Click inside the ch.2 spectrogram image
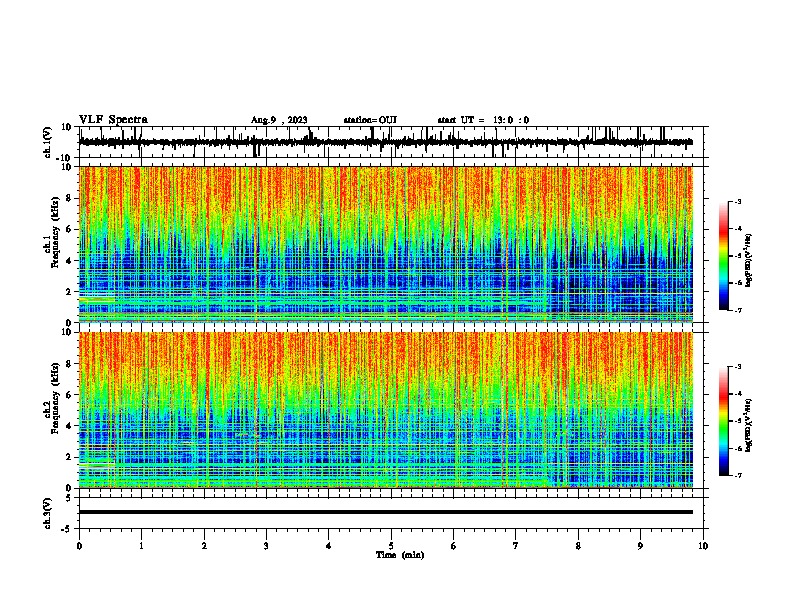 pyautogui.click(x=386, y=410)
